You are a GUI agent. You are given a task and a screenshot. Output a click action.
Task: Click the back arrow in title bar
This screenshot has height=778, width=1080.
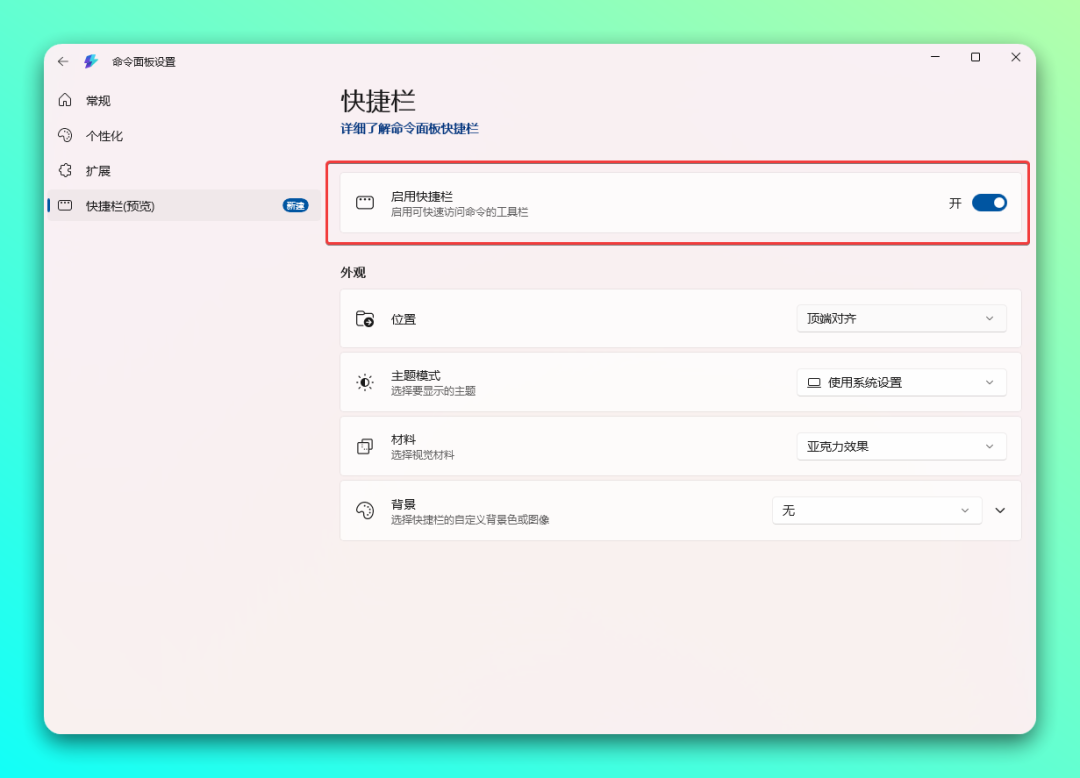[63, 61]
